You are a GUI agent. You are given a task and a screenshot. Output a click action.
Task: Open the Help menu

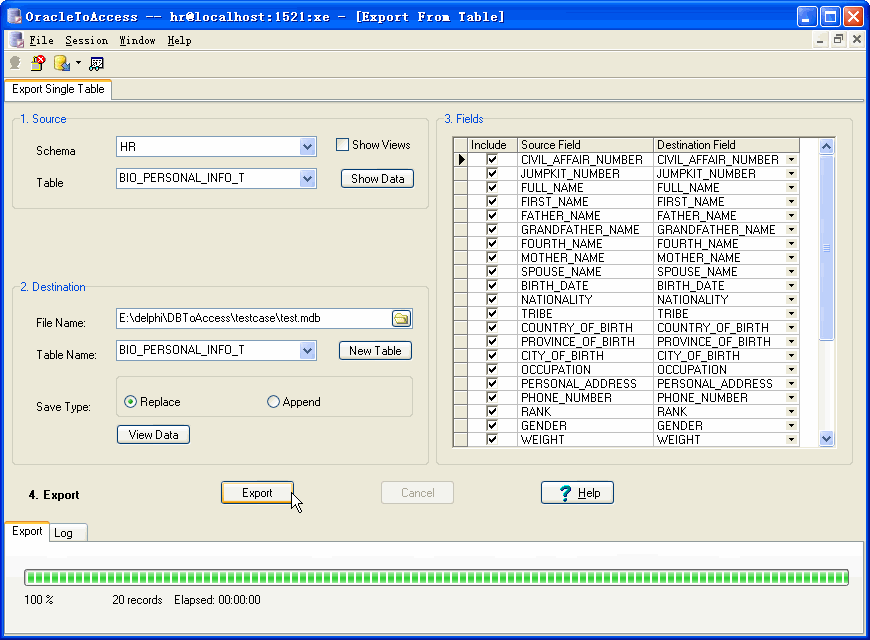point(179,40)
